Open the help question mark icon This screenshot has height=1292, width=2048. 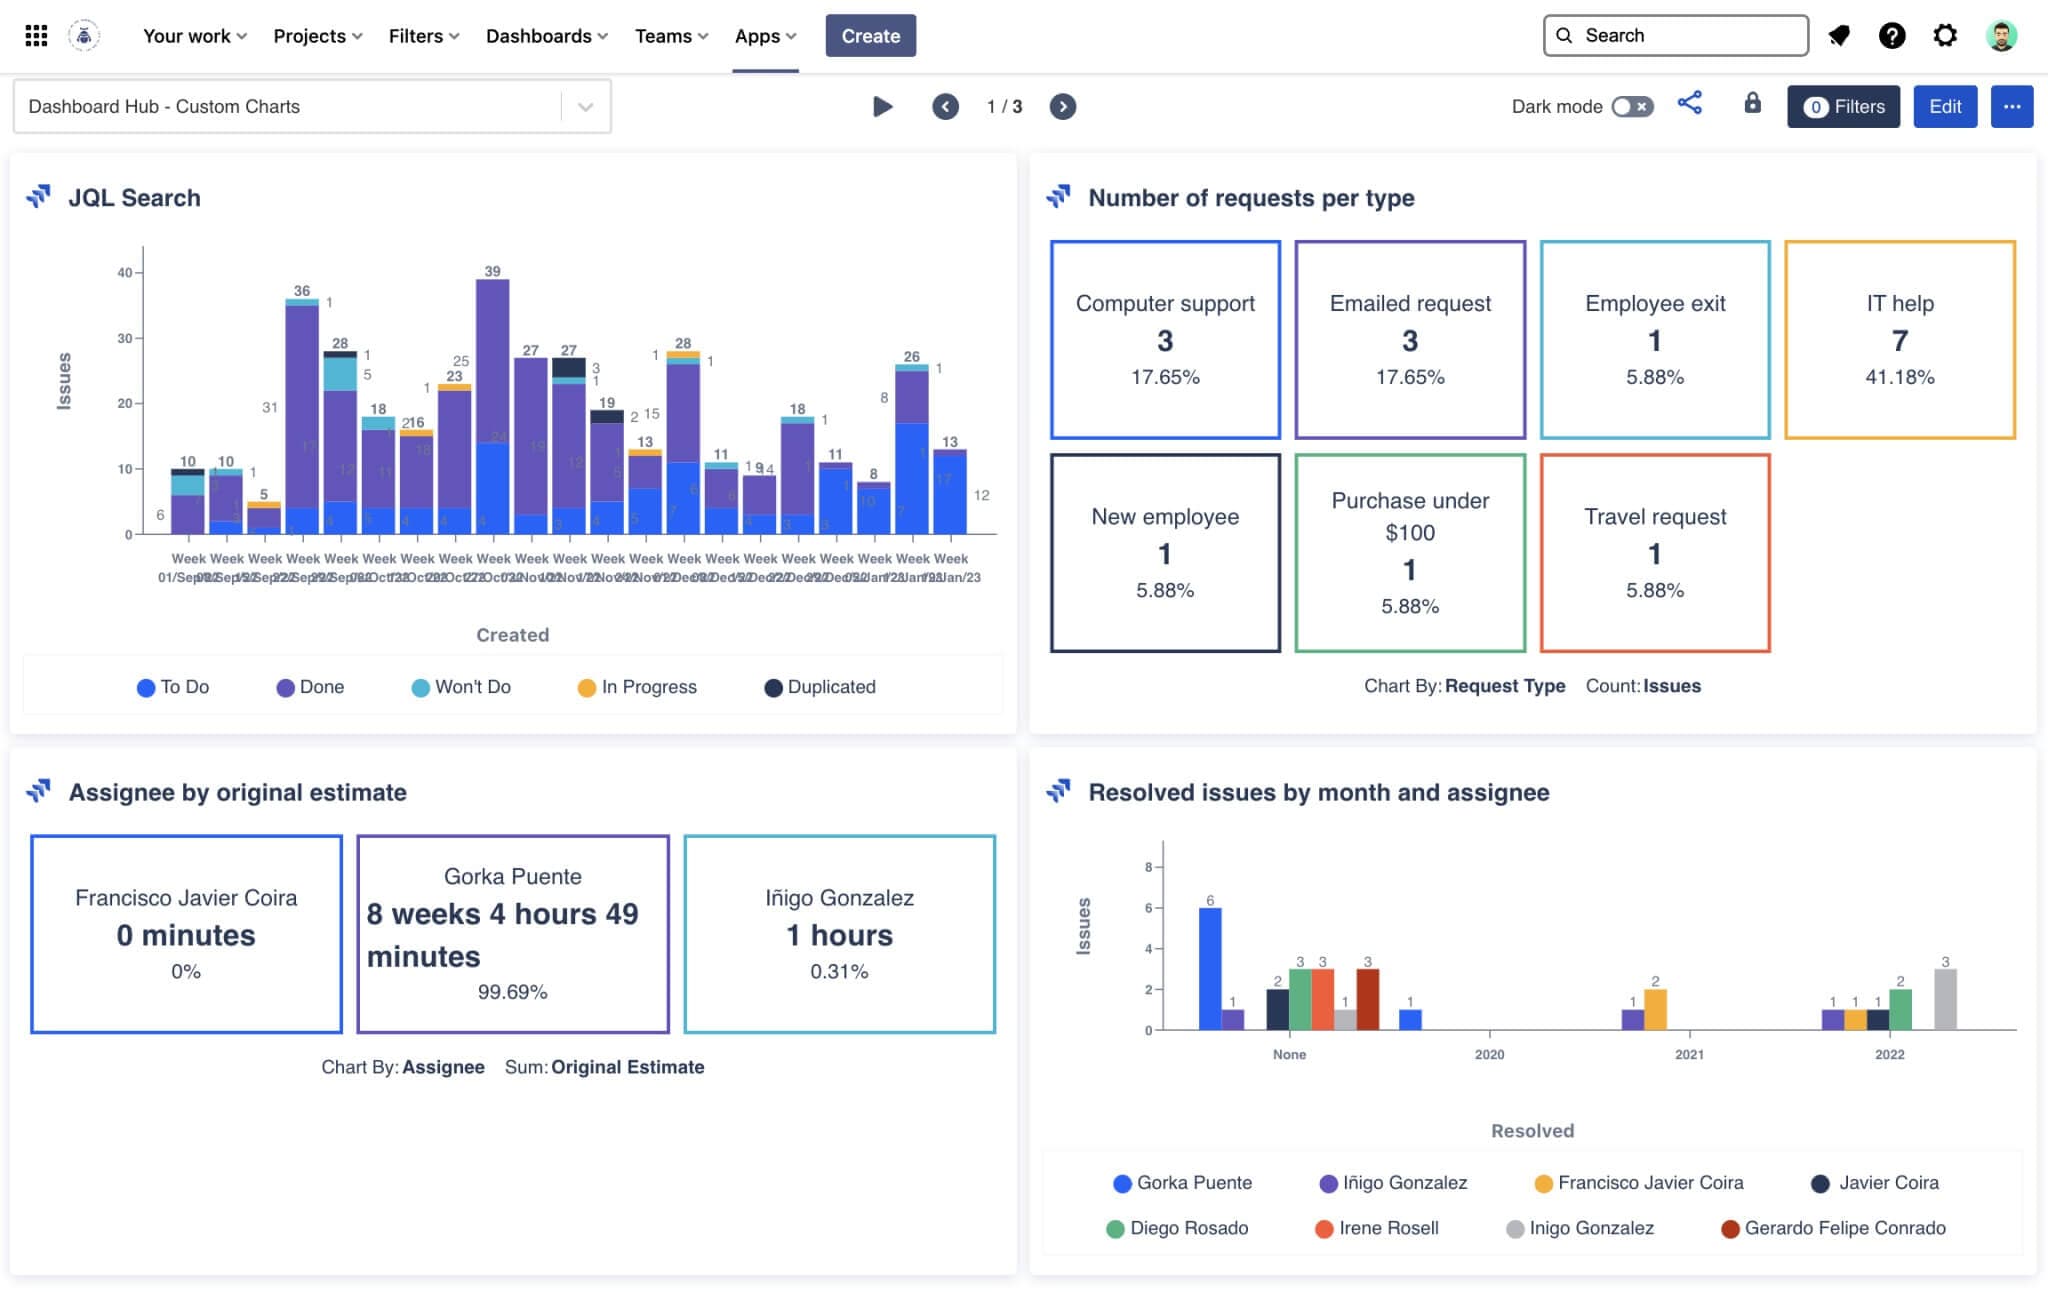1891,36
